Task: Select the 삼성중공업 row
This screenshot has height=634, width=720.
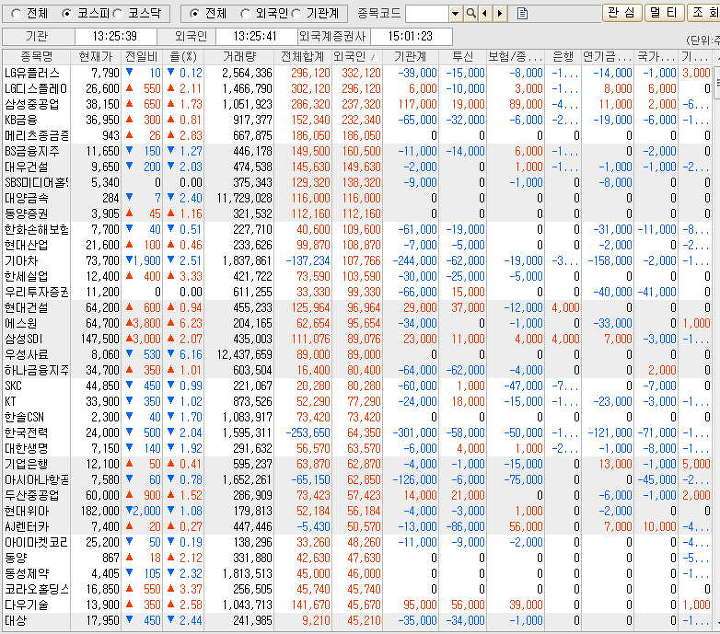Action: [x=358, y=104]
